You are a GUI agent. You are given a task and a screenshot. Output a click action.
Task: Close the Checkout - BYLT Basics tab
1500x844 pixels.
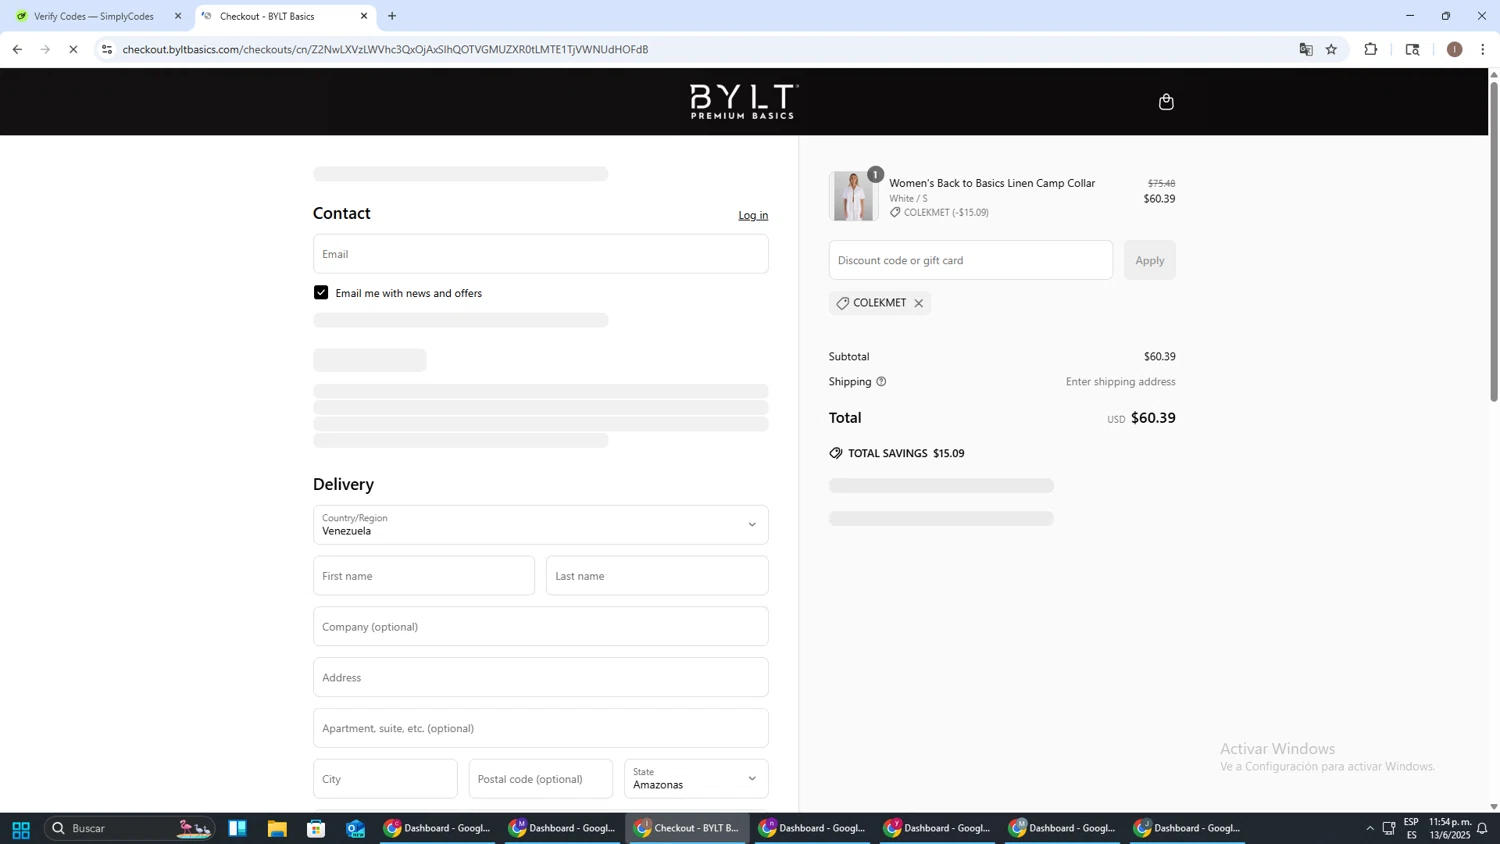click(364, 16)
